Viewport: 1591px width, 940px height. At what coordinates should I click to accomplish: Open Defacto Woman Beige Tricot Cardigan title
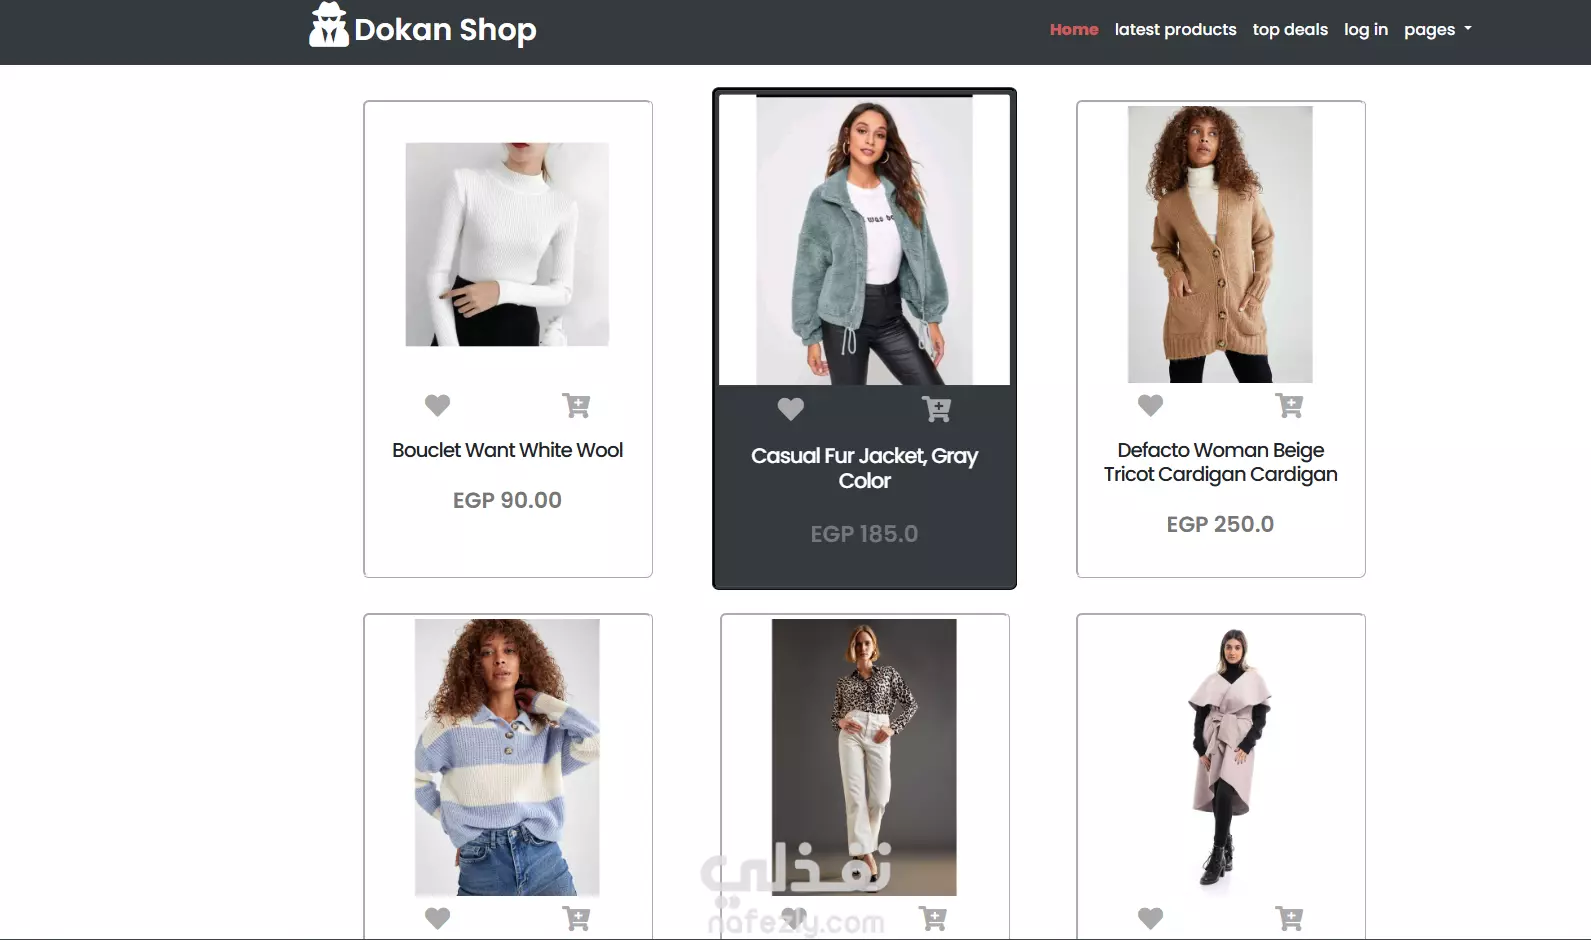[1220, 462]
